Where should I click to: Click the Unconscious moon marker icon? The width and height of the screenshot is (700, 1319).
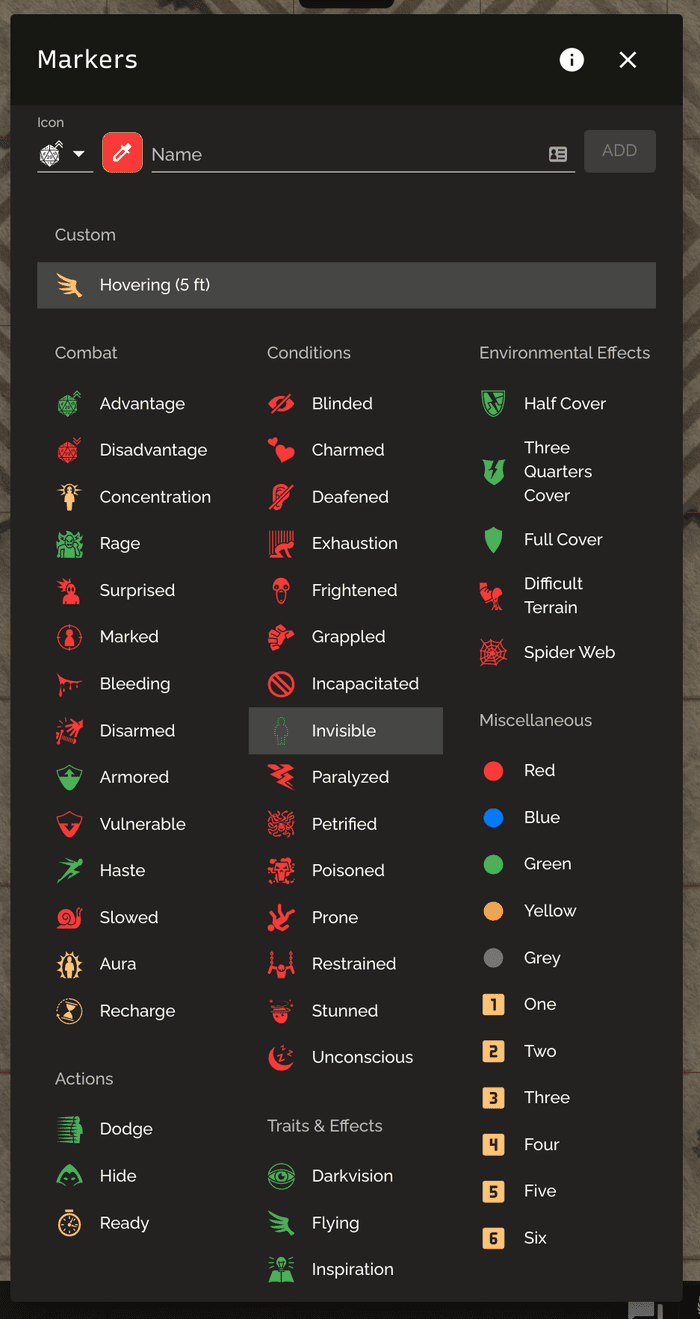point(281,1057)
